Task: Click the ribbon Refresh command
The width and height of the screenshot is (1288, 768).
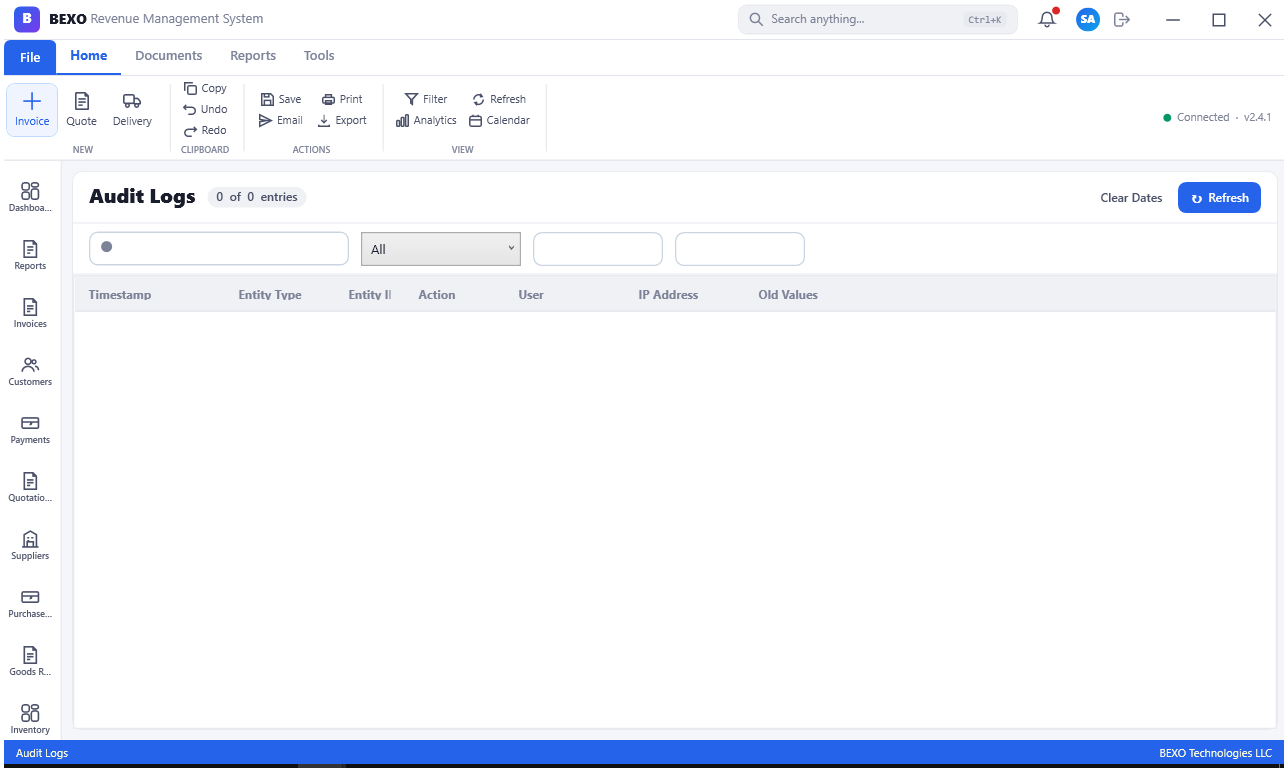Action: pyautogui.click(x=499, y=99)
